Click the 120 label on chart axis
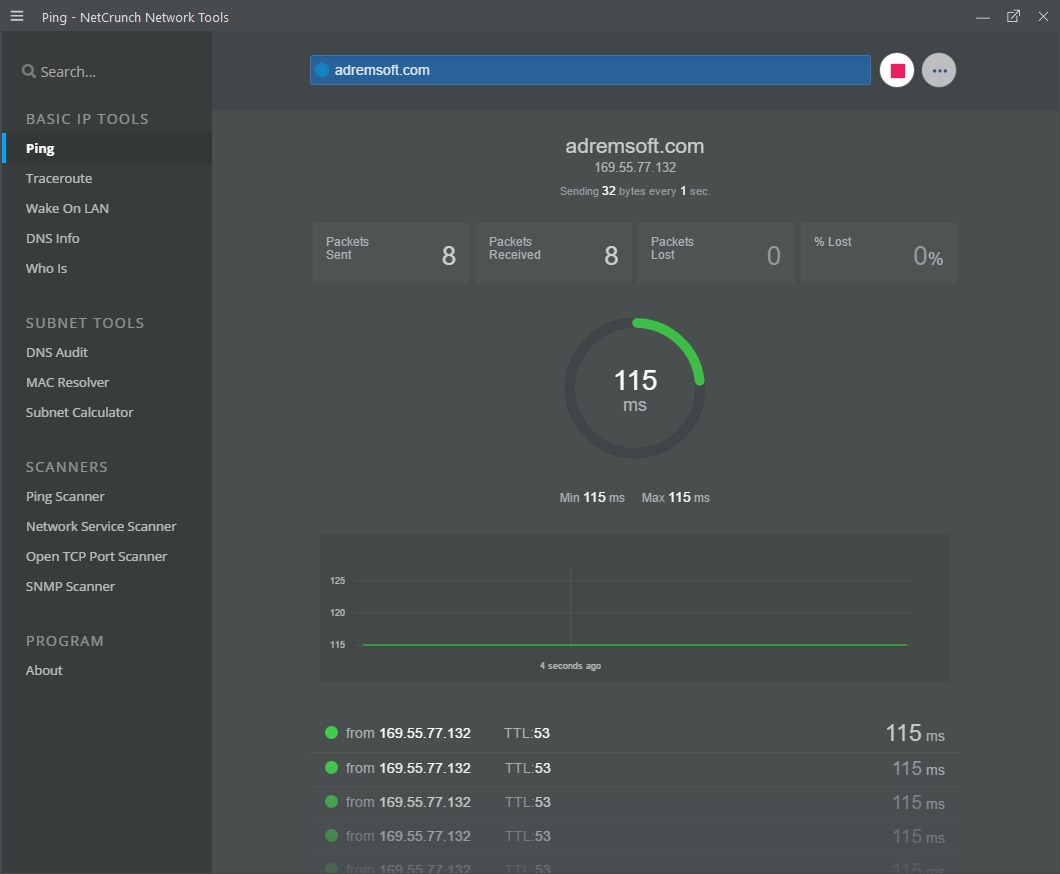Viewport: 1060px width, 874px height. click(x=337, y=612)
